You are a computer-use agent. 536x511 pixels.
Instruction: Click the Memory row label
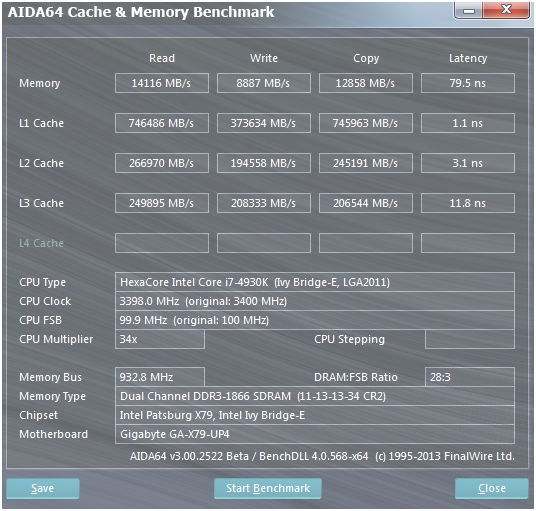pos(40,83)
